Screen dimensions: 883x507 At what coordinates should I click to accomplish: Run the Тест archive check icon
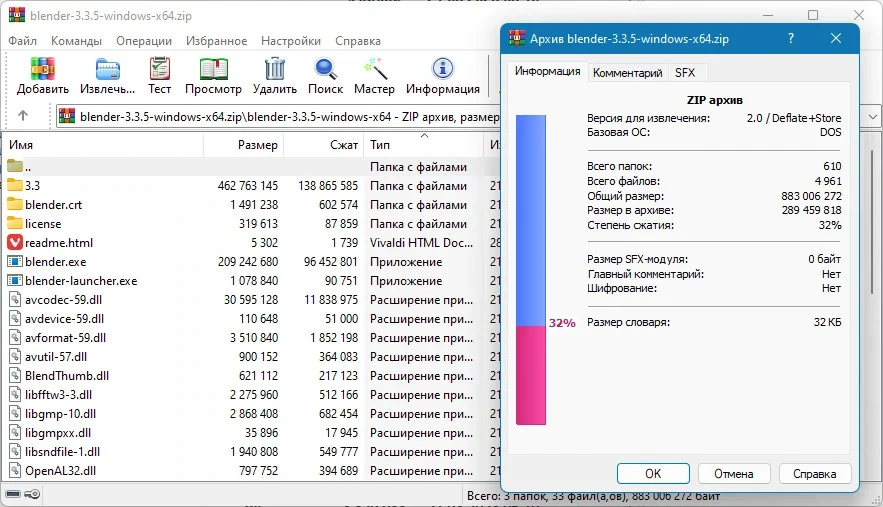(159, 75)
